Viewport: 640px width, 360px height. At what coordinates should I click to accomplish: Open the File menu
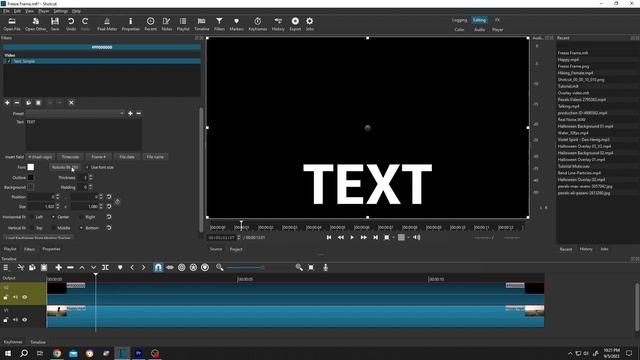(6, 11)
